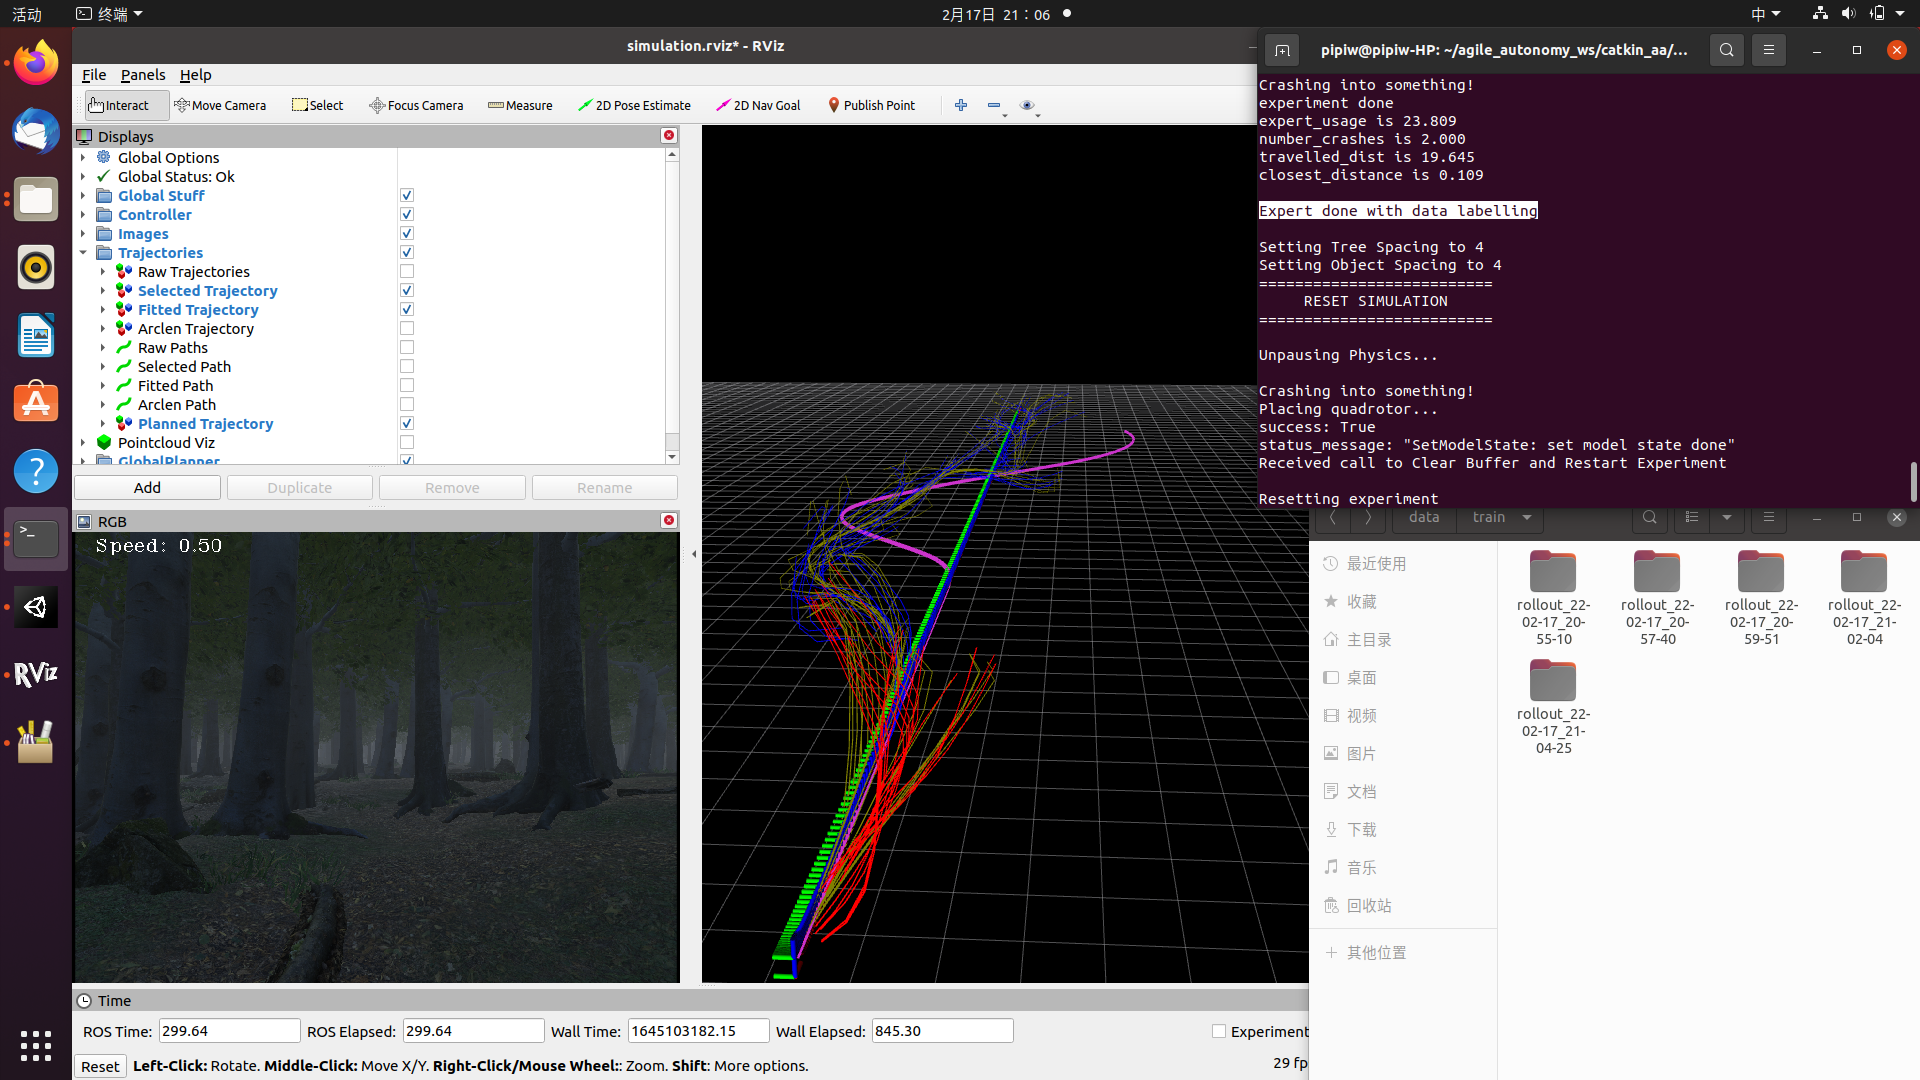
Task: Activate the Measure tool
Action: click(x=519, y=105)
